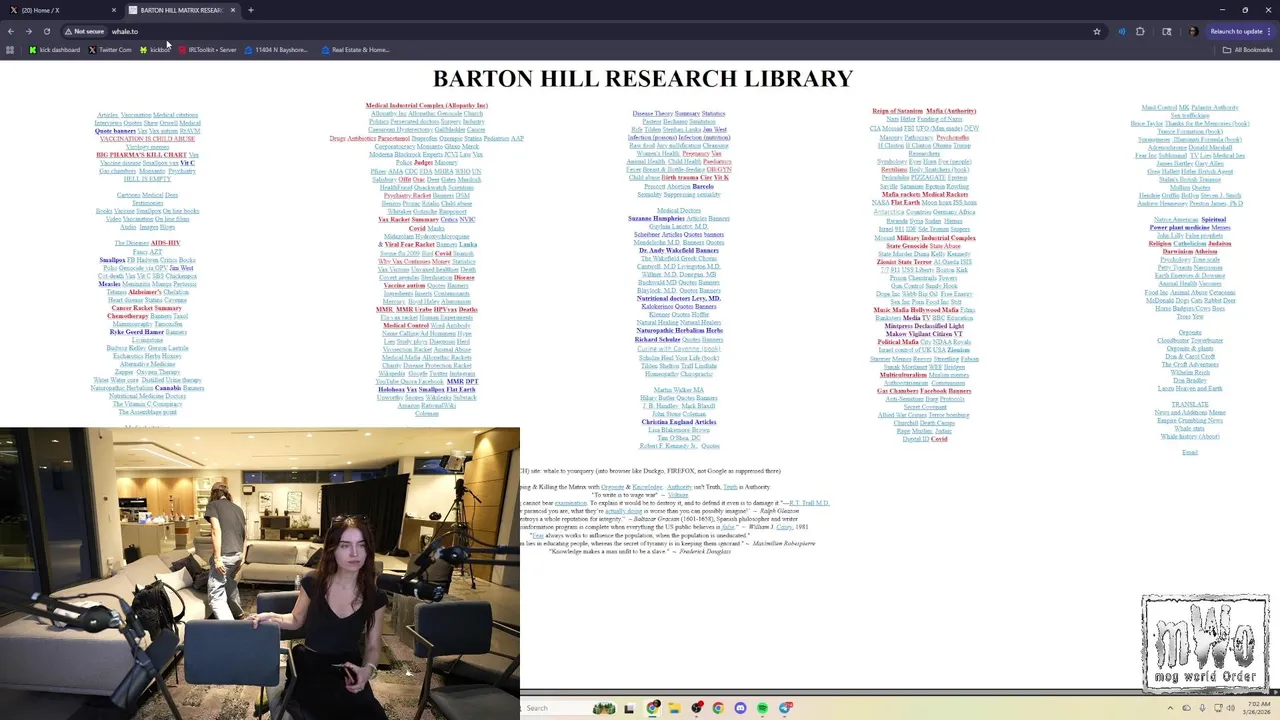1280x720 pixels.
Task: Open the Mind Control MK link
Action: coord(1165,107)
